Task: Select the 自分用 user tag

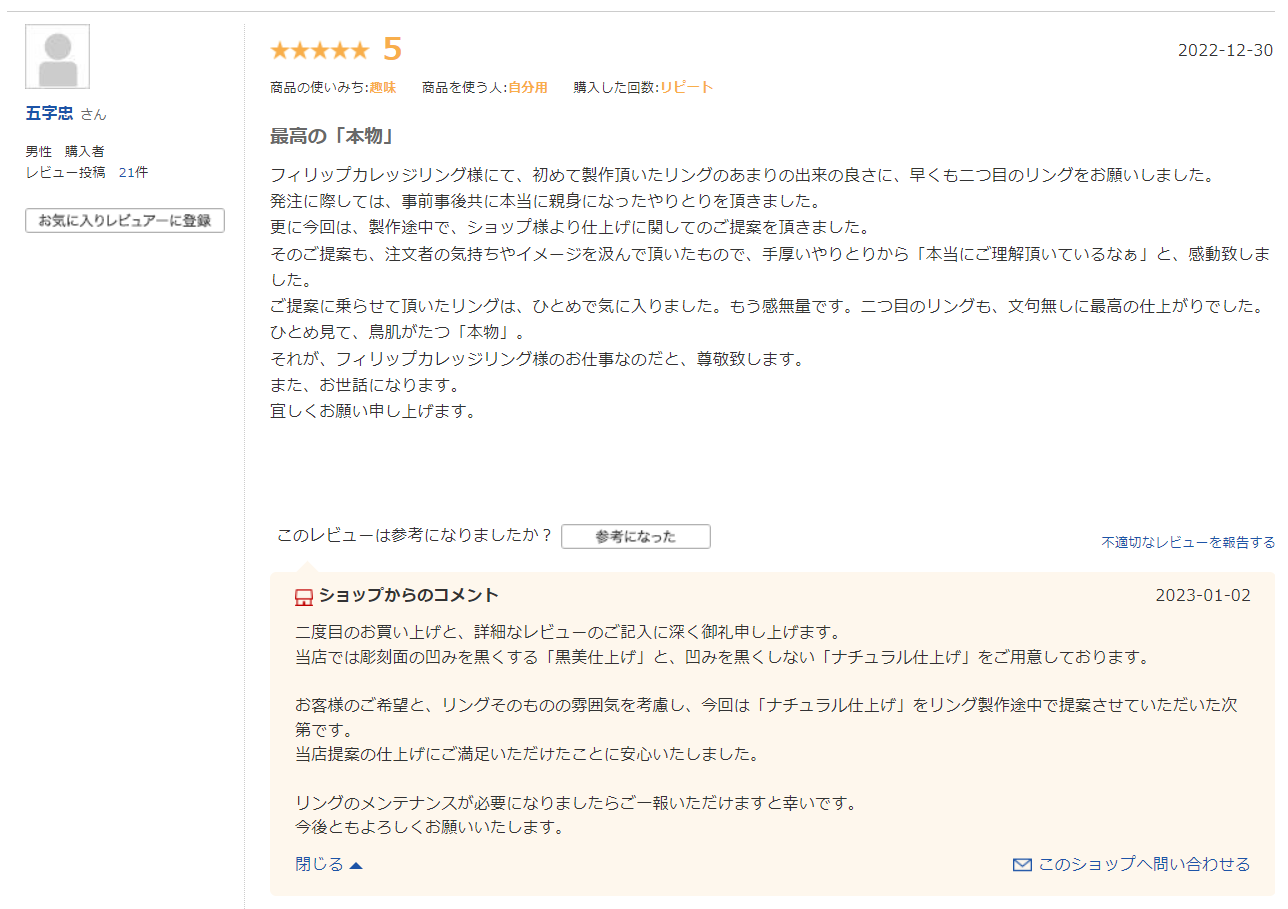Action: (x=528, y=88)
